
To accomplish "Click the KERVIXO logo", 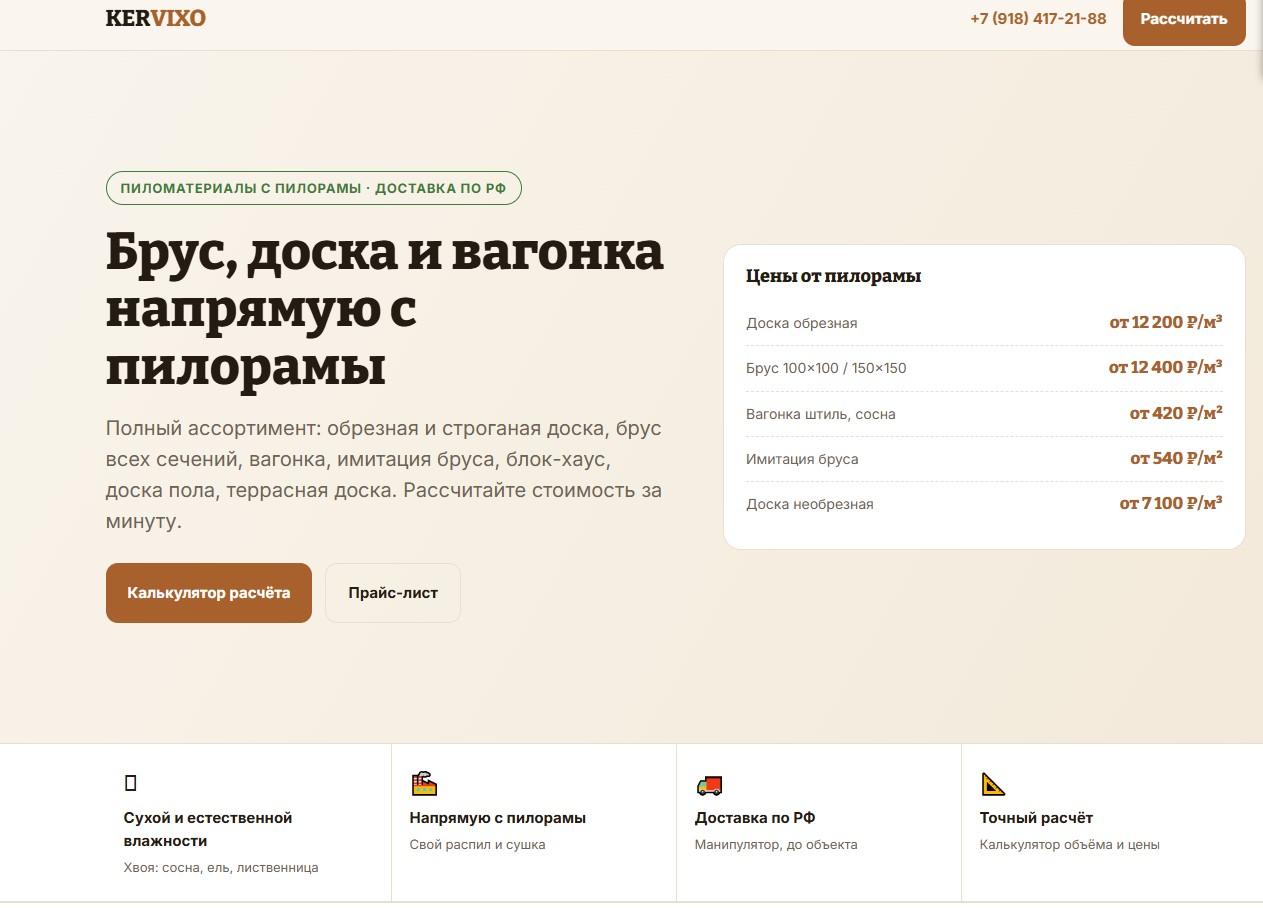I will tap(156, 18).
